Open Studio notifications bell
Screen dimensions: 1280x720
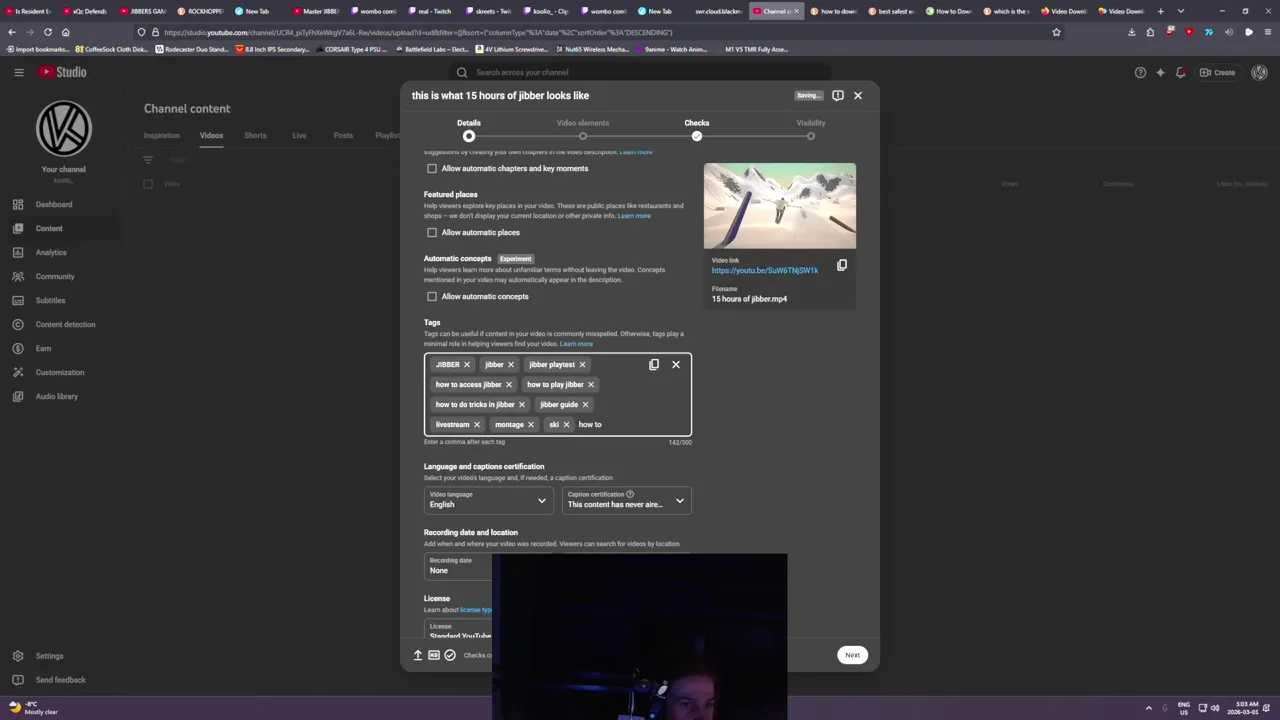tap(1181, 72)
